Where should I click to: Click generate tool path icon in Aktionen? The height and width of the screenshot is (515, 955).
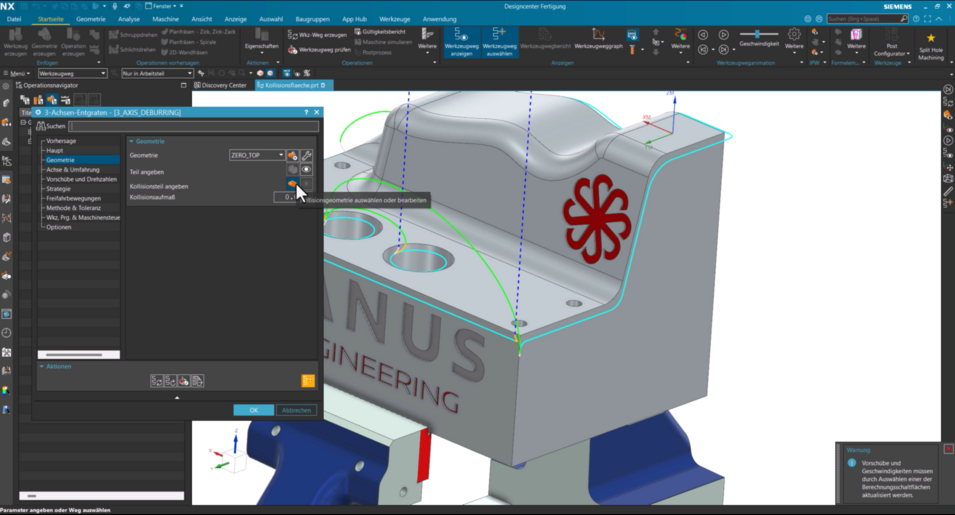coord(157,381)
